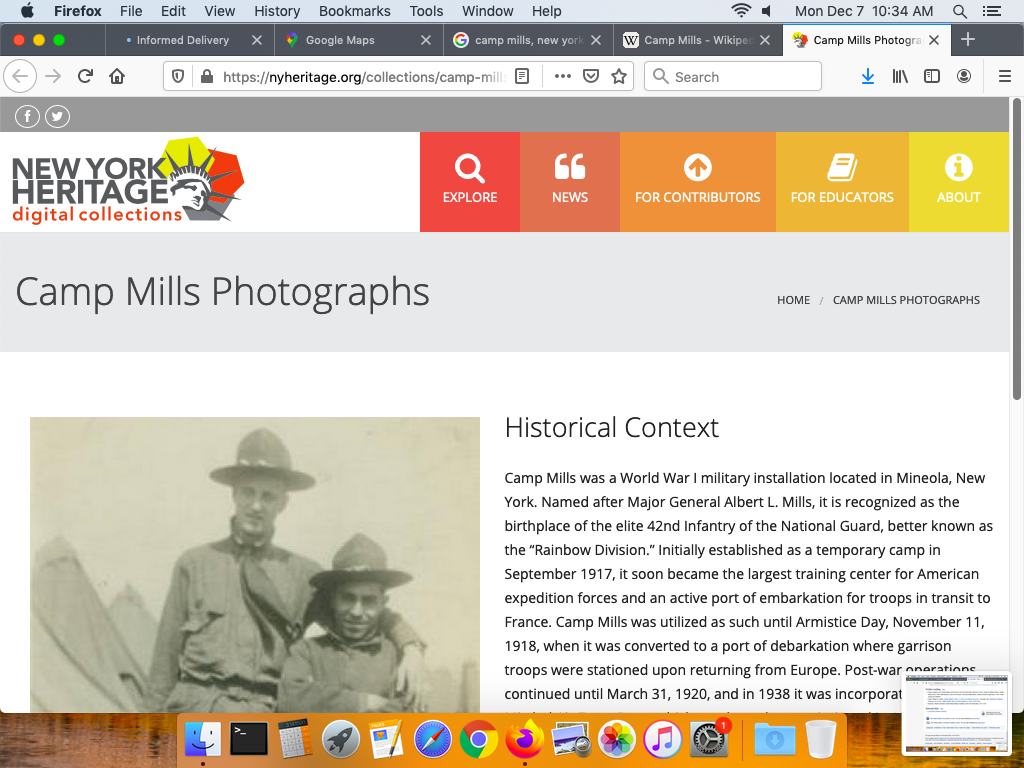
Task: Open the Library view dropdown
Action: (900, 77)
